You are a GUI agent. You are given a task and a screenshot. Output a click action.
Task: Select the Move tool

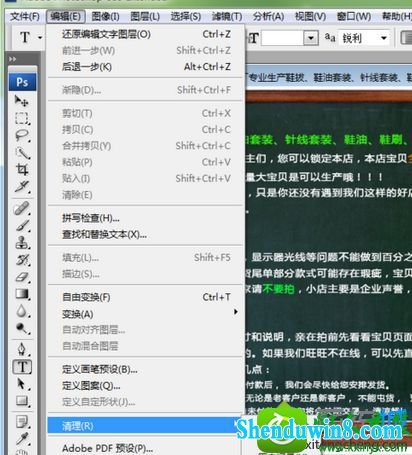tap(22, 101)
